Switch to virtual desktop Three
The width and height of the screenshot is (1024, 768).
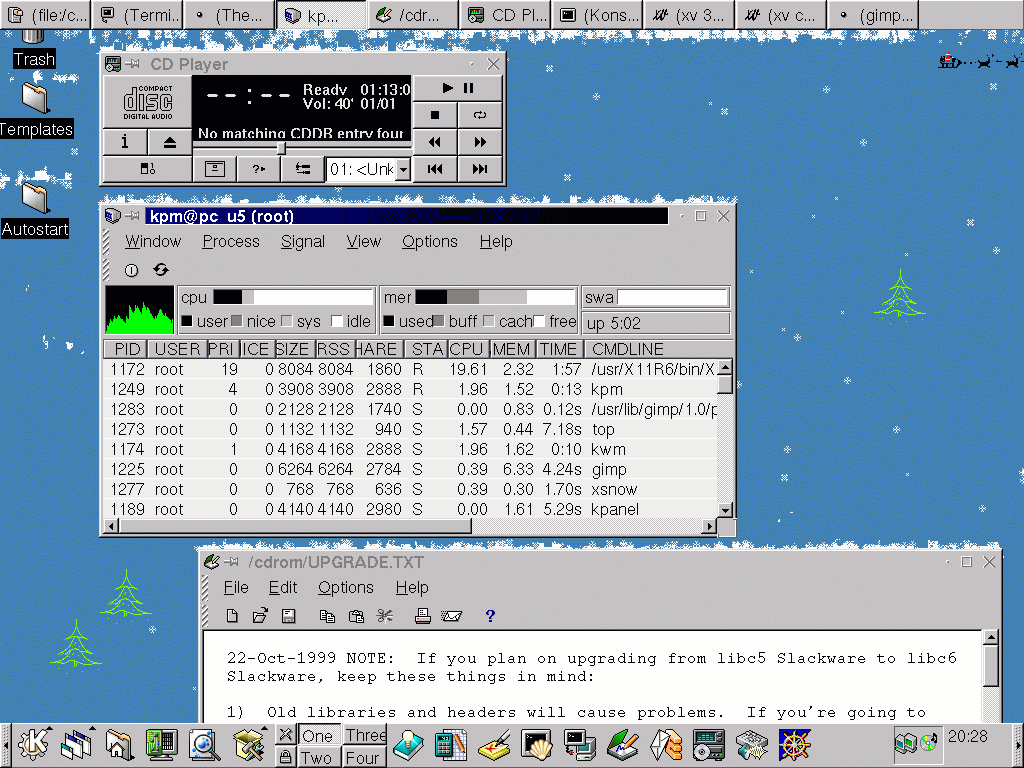coord(366,735)
